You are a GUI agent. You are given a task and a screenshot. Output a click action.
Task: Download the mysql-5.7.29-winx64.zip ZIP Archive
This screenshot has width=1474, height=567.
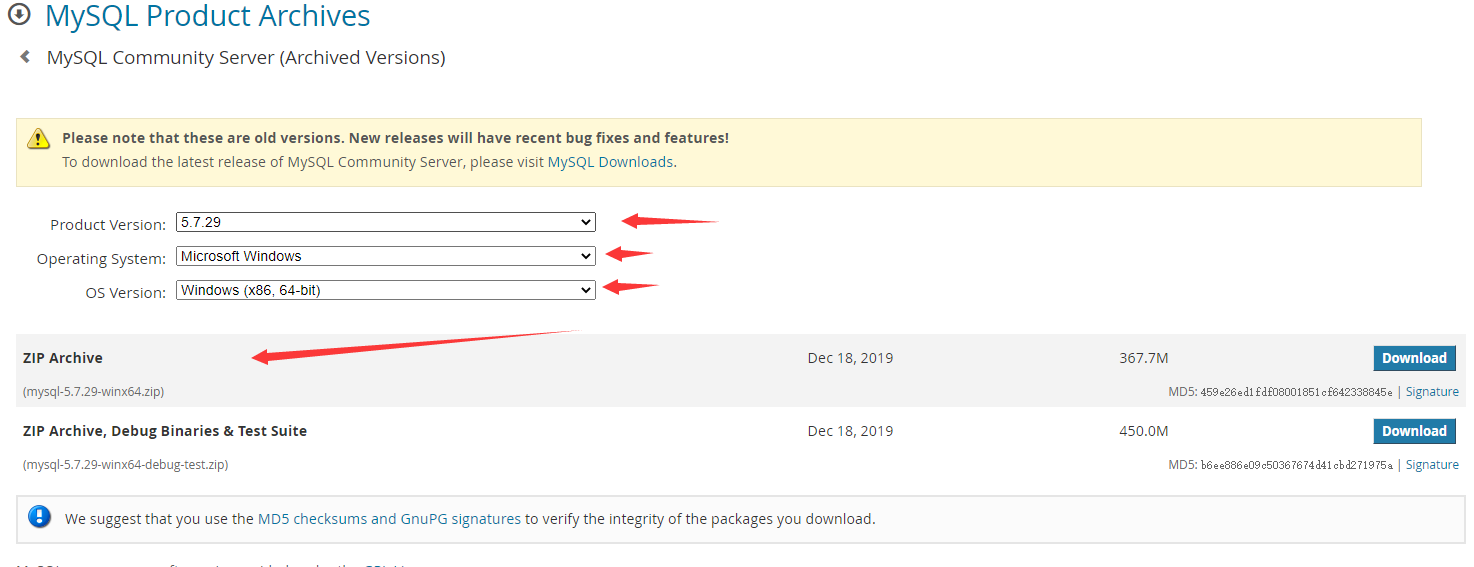click(1414, 358)
